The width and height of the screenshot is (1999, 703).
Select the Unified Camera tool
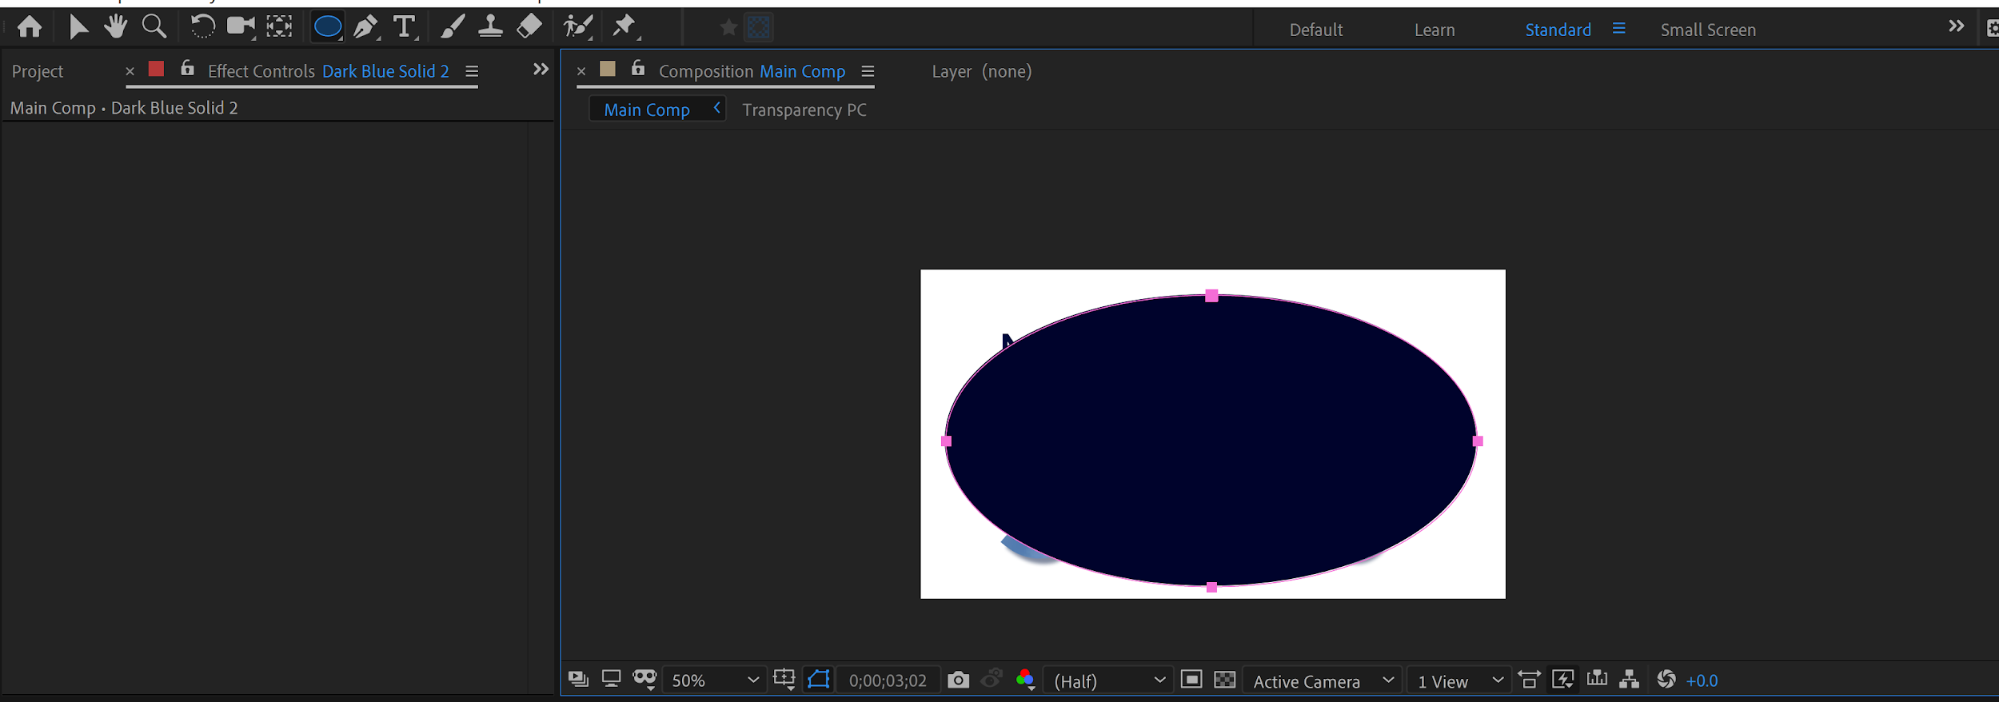tap(241, 27)
